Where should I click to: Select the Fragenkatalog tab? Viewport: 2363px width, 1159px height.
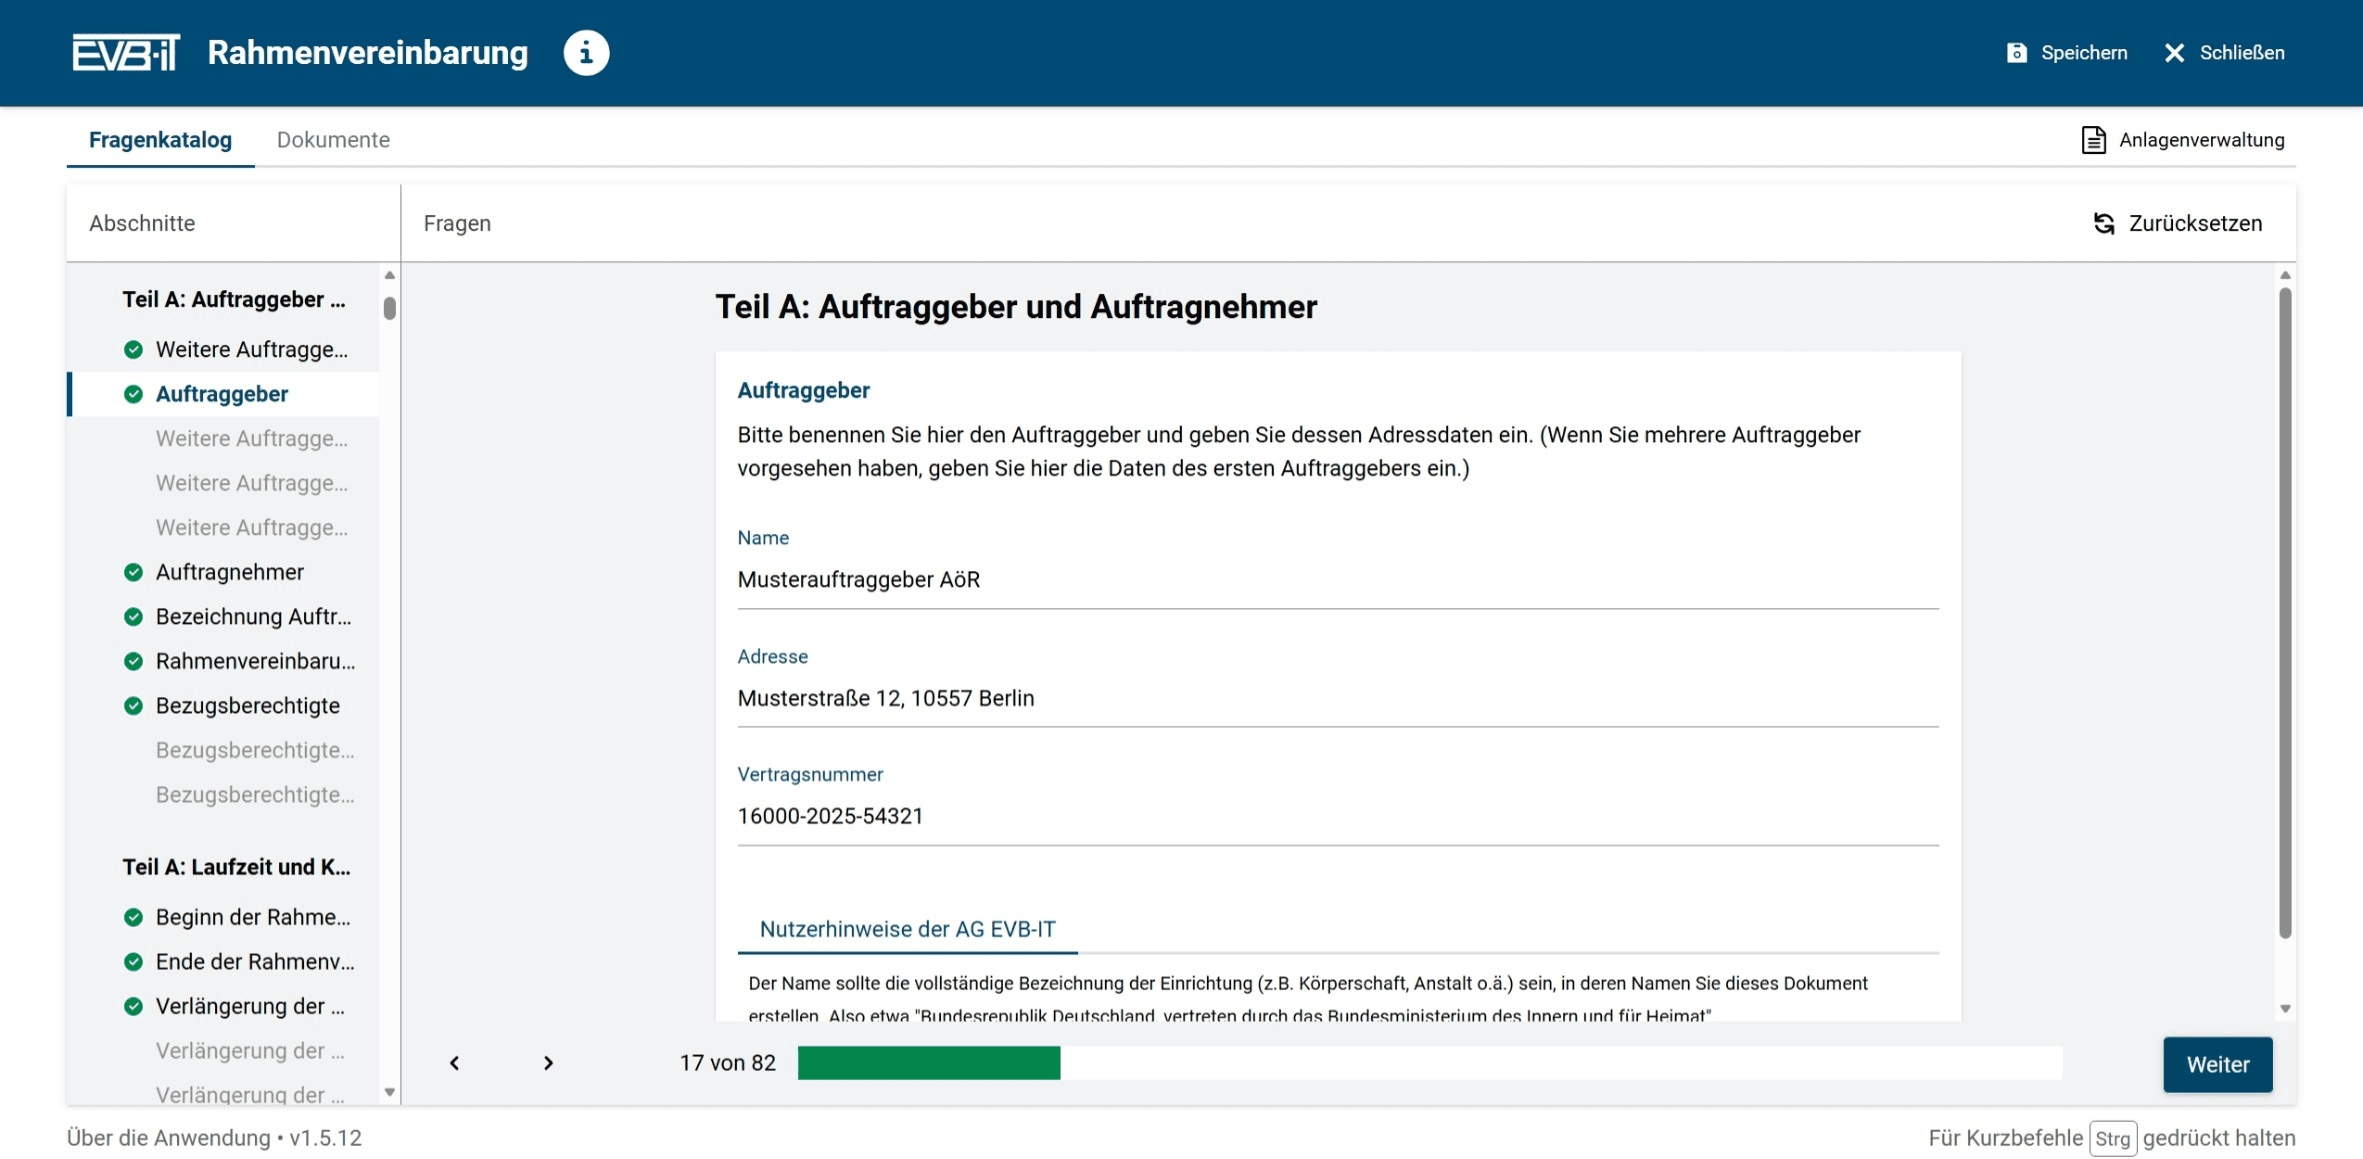160,140
